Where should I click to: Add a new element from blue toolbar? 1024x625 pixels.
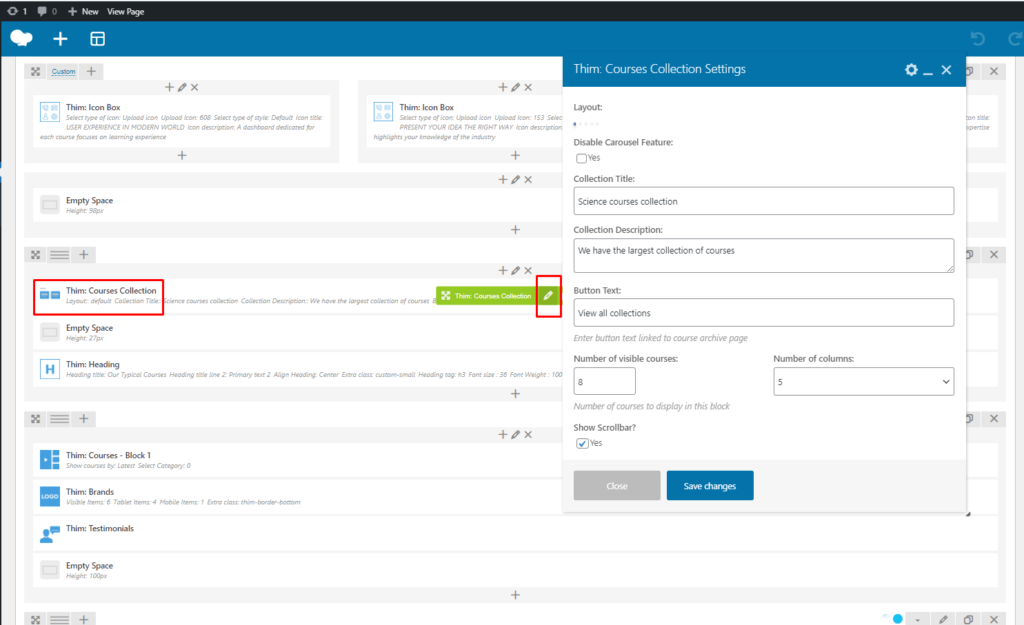coord(60,39)
